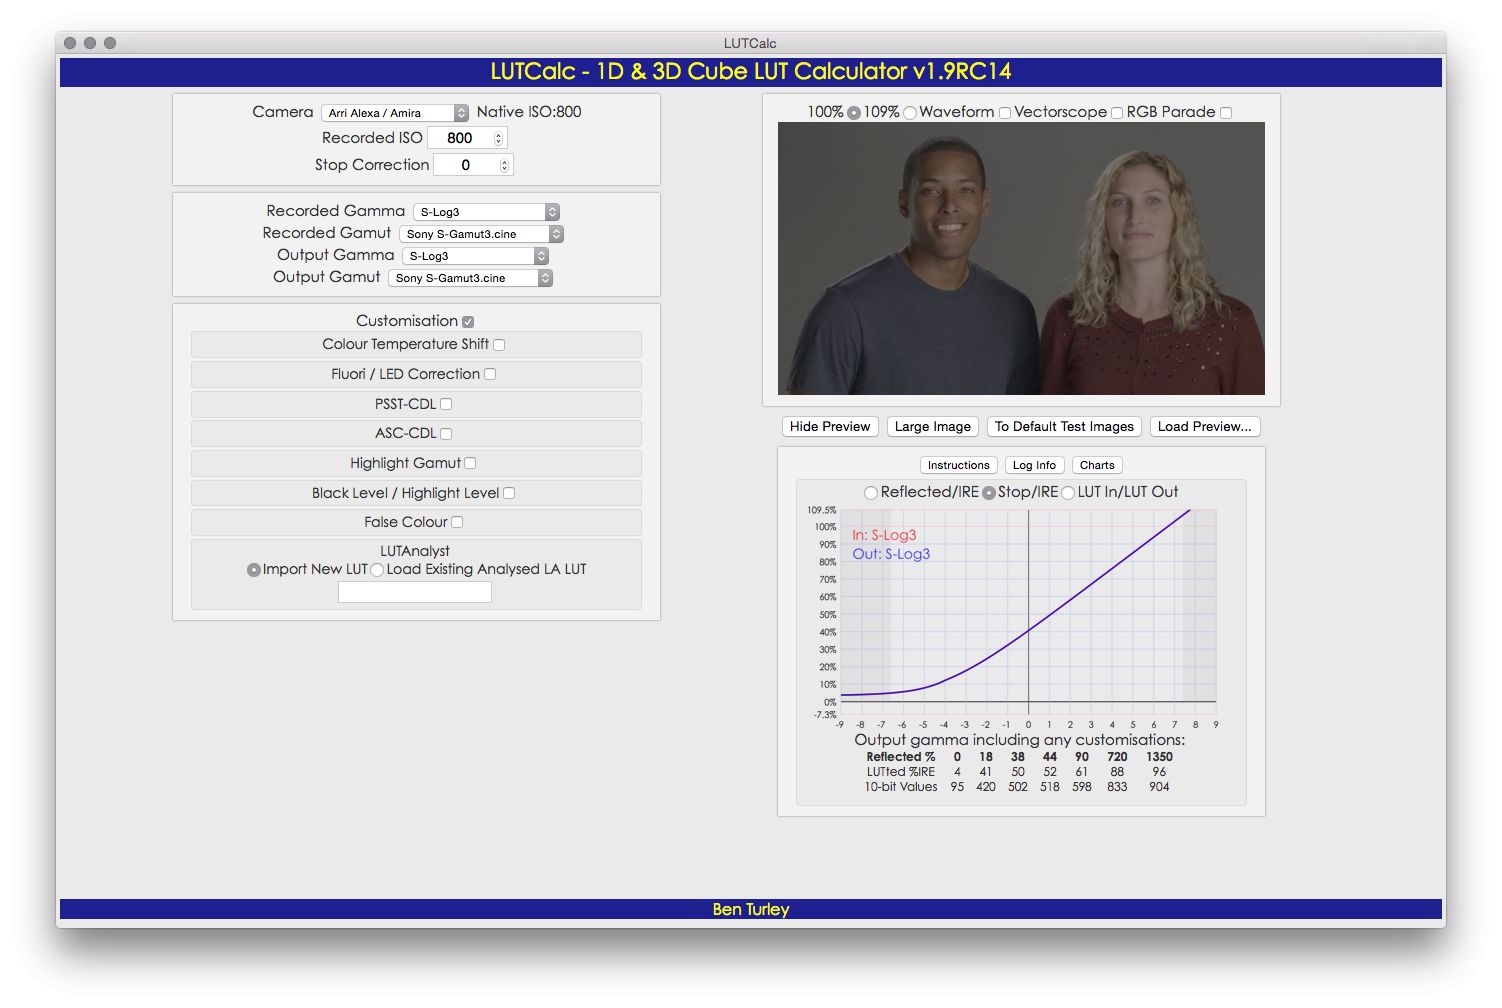Click the preview image of two people
Viewport: 1502px width, 1008px height.
1021,258
